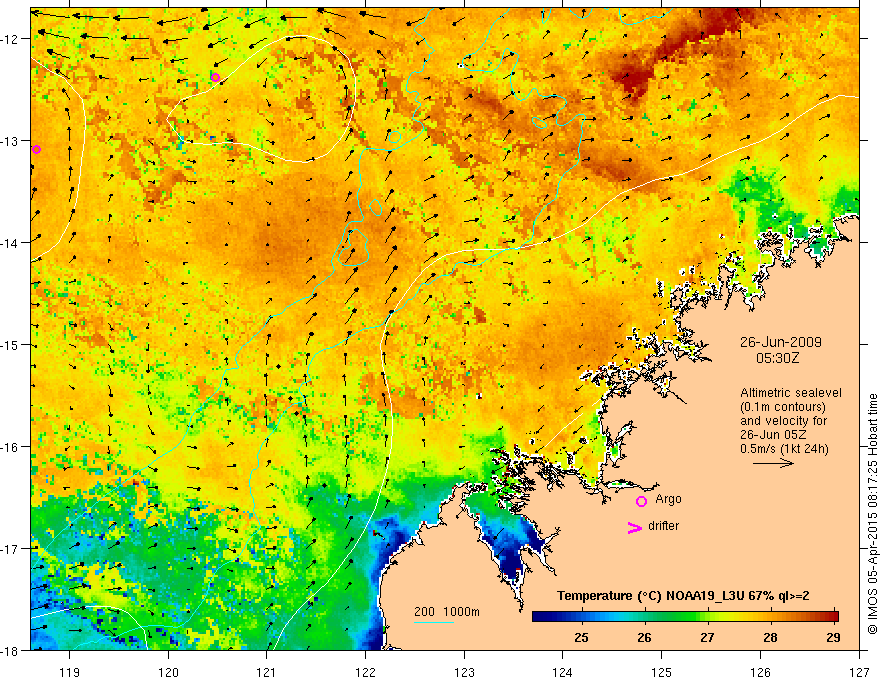
Task: Click the Argo float marker near longitude 120.5
Action: (216, 77)
